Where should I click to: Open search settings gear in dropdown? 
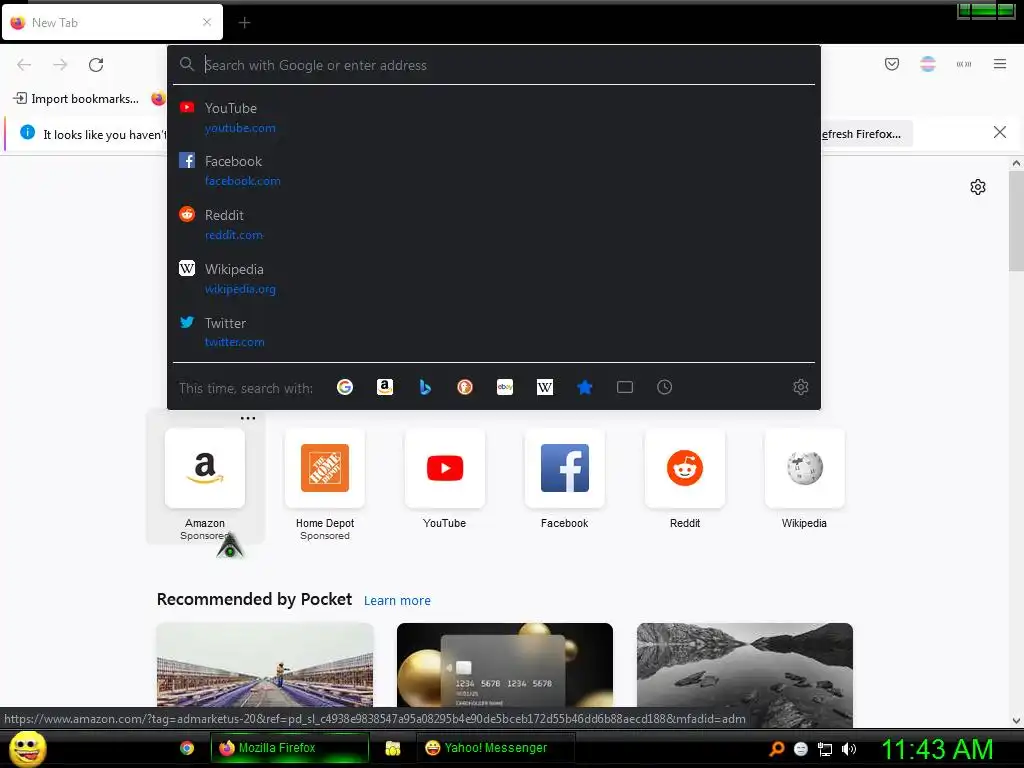click(801, 387)
